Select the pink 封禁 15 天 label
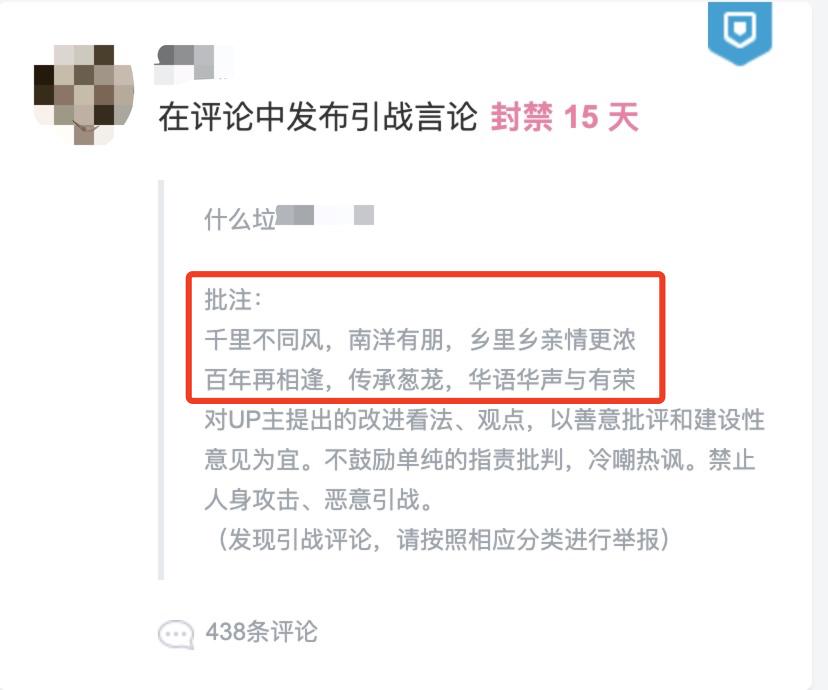Screen dimensions: 828x690 point(564,117)
